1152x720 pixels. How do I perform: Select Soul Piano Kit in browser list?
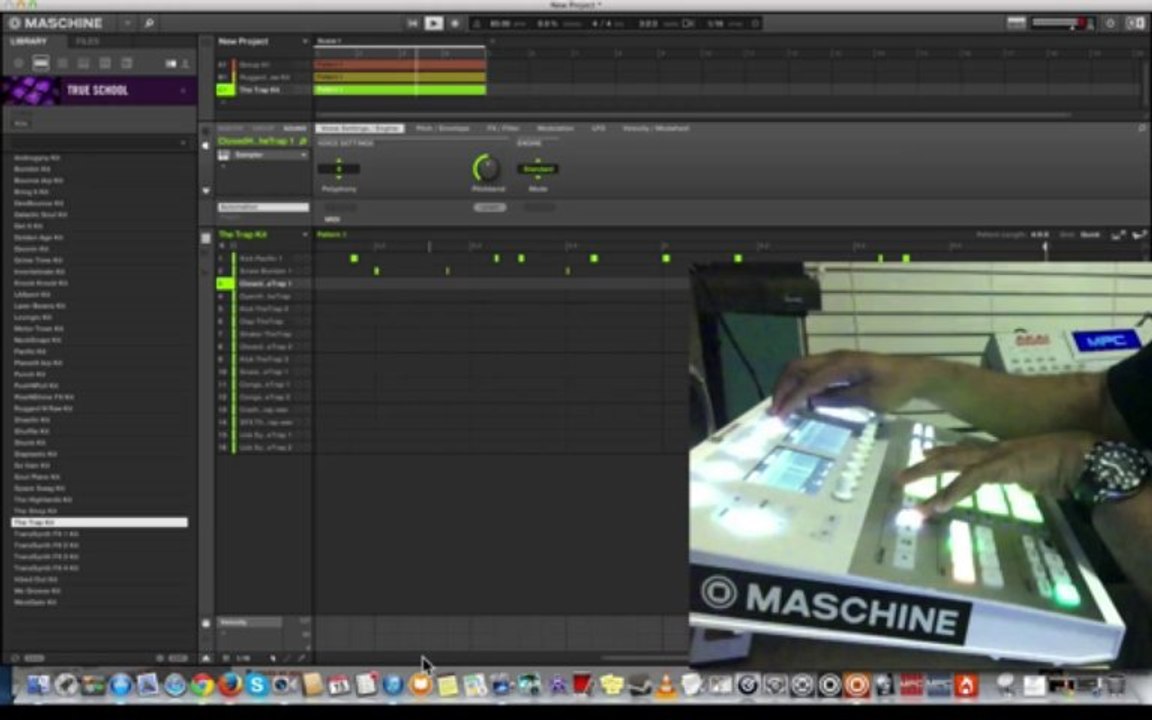37,477
